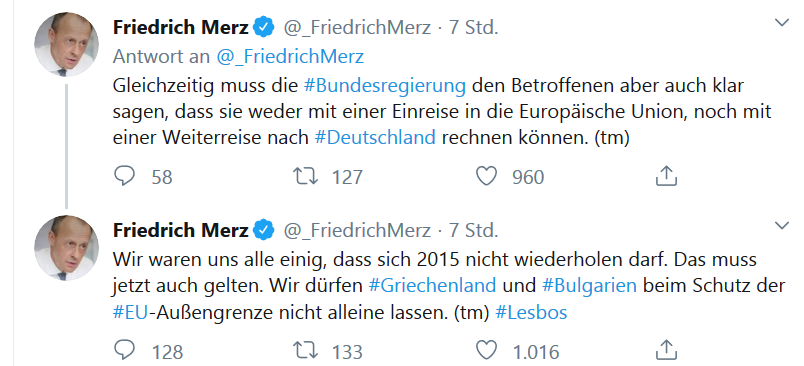The width and height of the screenshot is (804, 366).
Task: Retweet the first tweet with 127 retweets
Action: tap(305, 177)
